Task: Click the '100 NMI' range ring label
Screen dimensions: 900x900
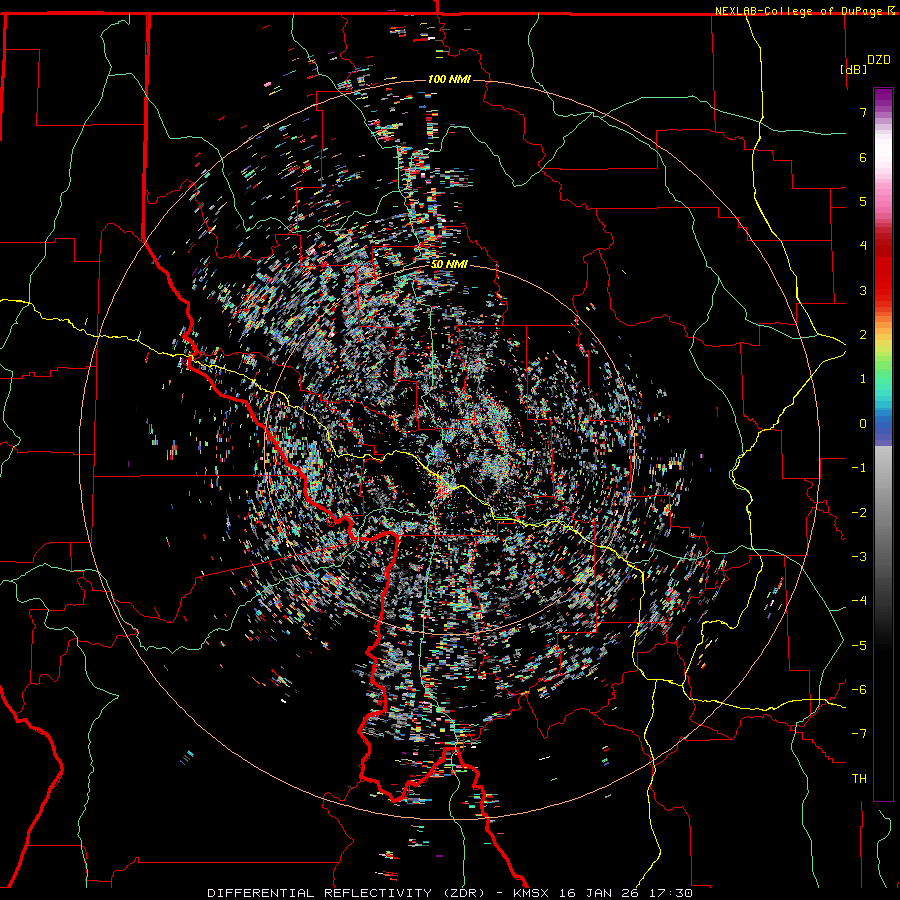Action: (x=449, y=79)
